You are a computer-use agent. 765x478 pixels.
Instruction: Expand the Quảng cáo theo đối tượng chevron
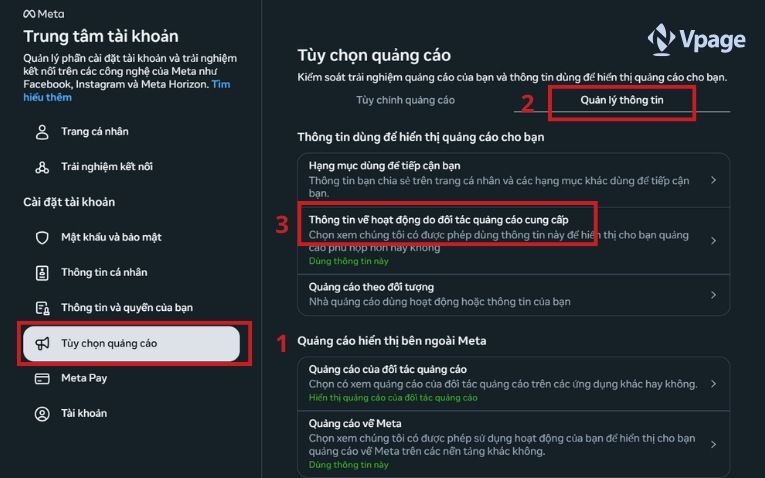tap(713, 295)
